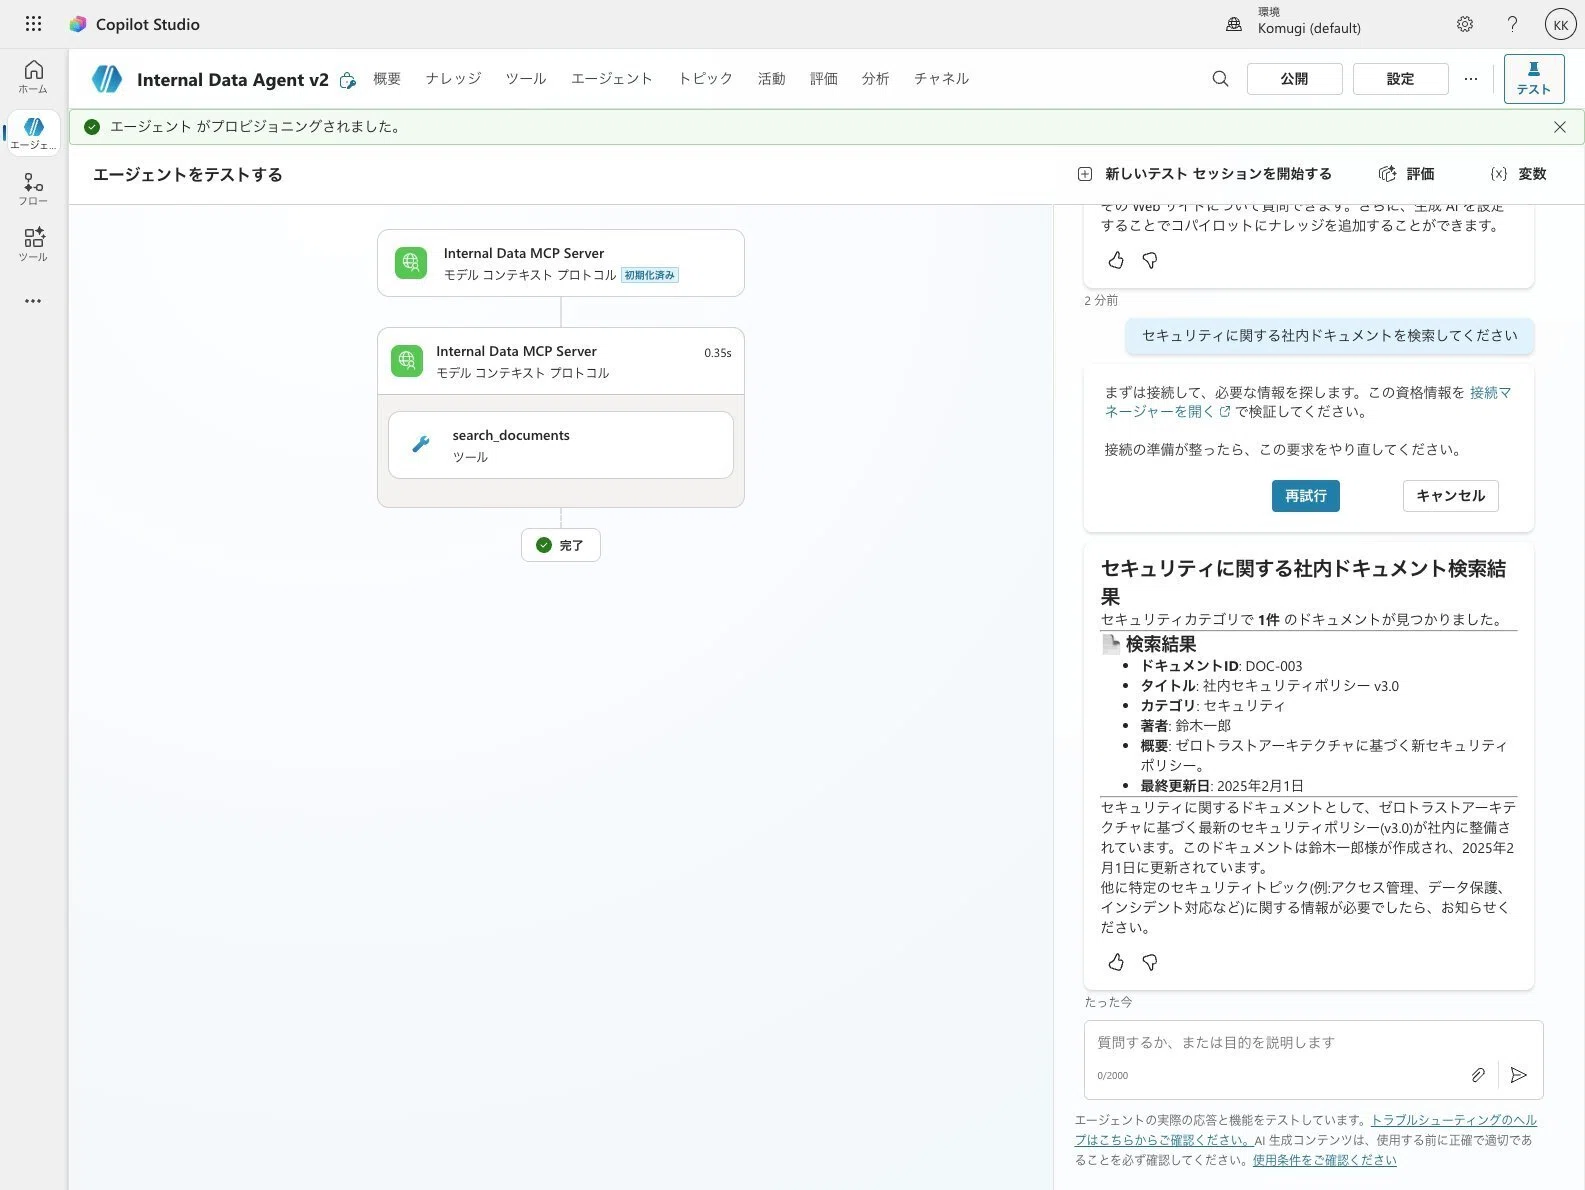
Task: Click the 2 分前 timestamp
Action: (x=1101, y=301)
